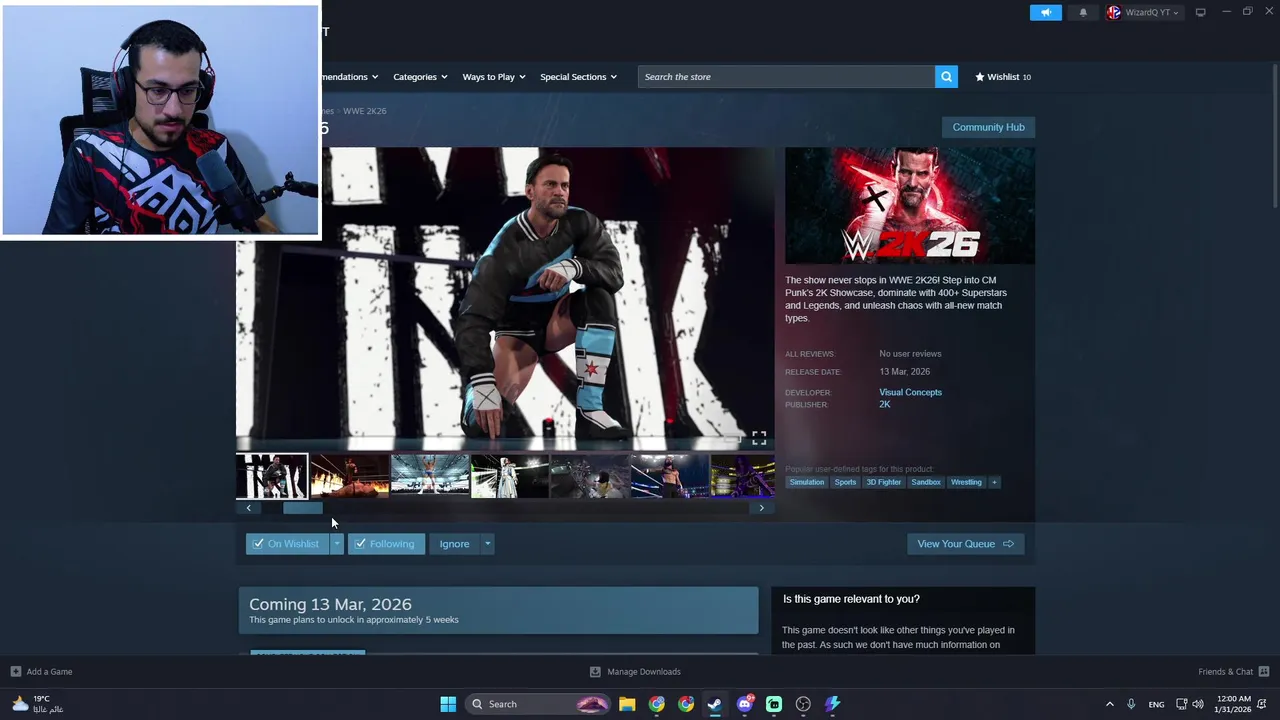Open the volume speaker tray icon
The height and width of the screenshot is (720, 1280).
coord(1198,704)
